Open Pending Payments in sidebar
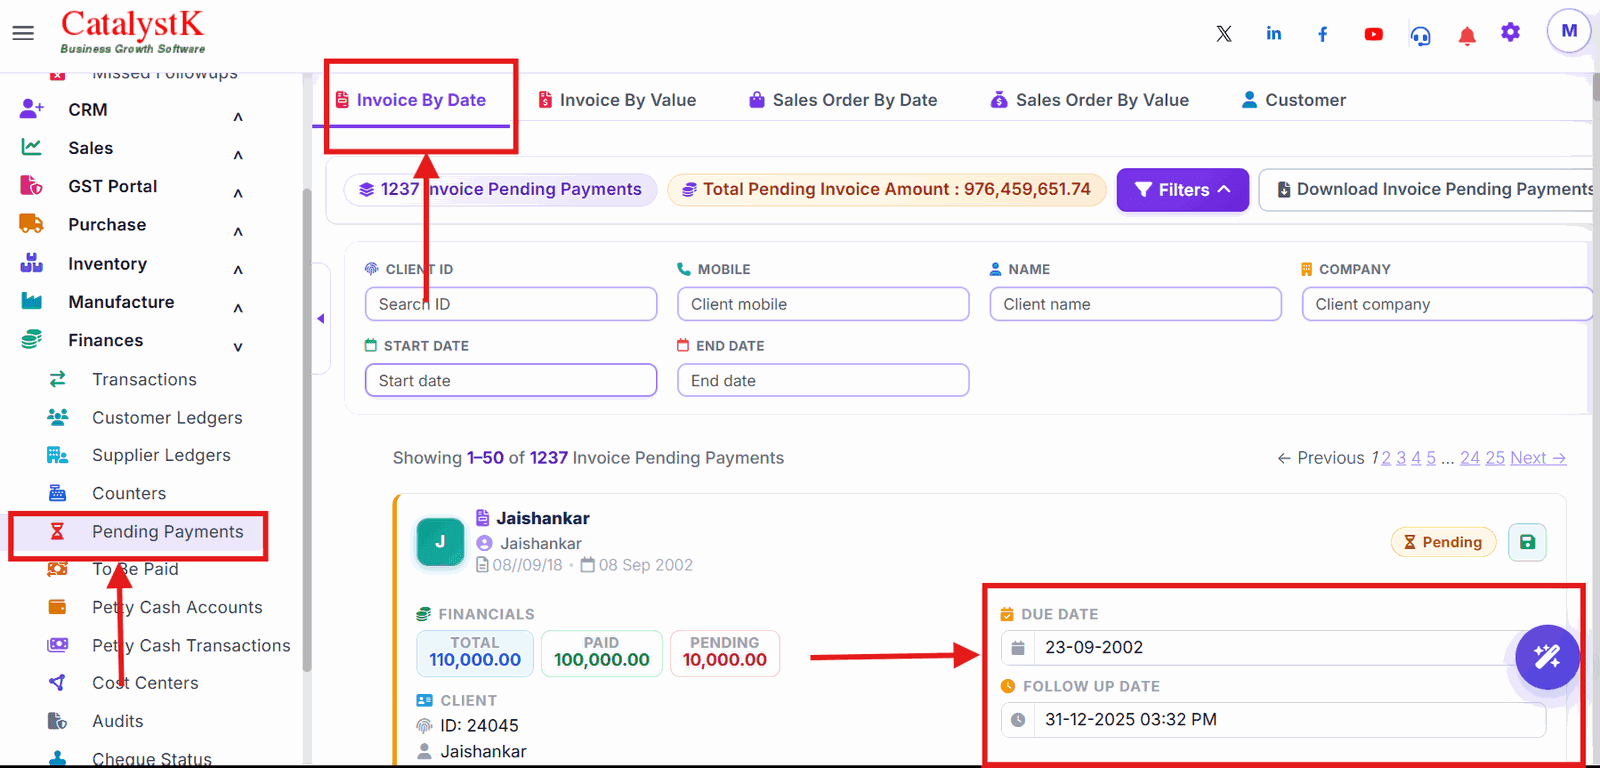Screen dimensions: 1600x768 point(167,532)
